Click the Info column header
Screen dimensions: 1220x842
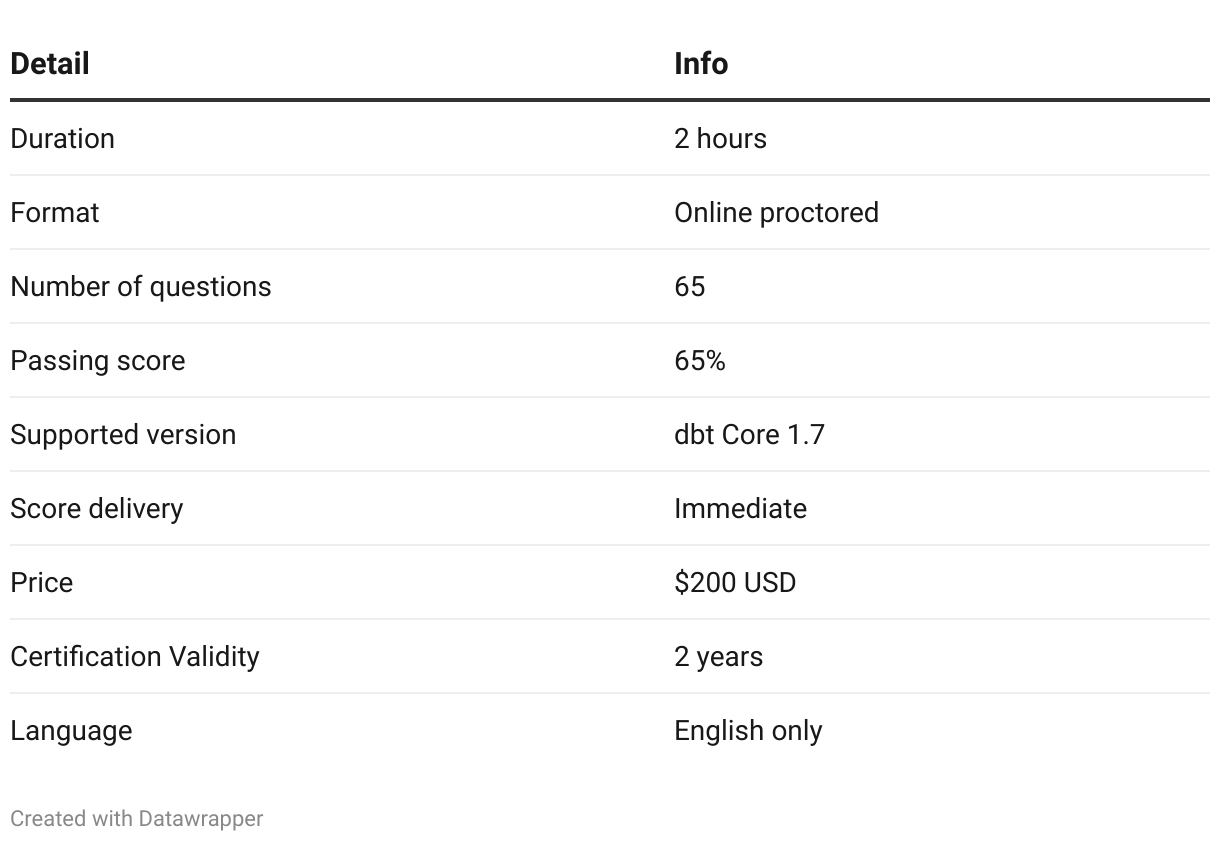coord(701,64)
